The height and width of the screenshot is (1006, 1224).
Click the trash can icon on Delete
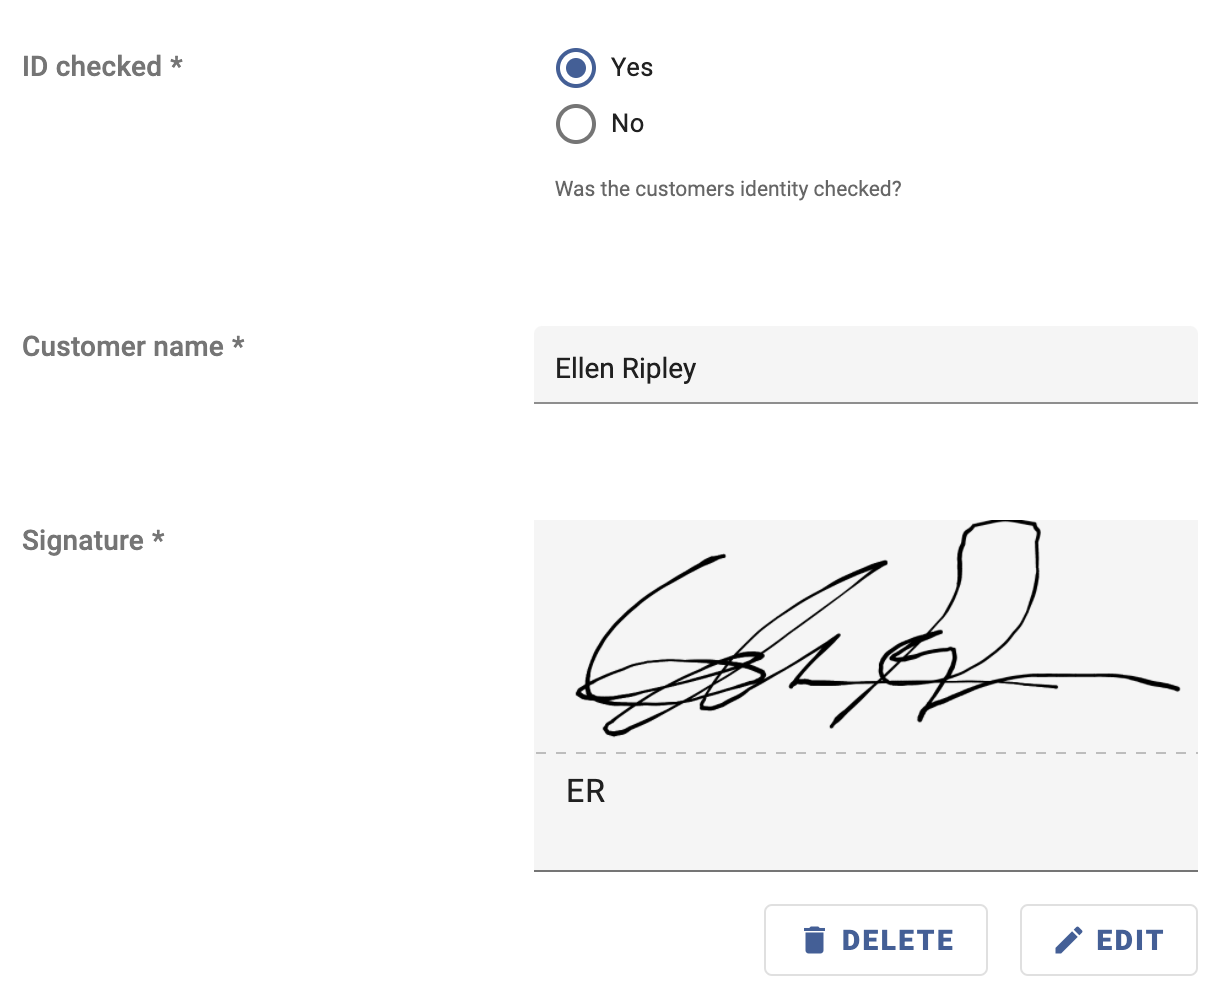coord(815,940)
